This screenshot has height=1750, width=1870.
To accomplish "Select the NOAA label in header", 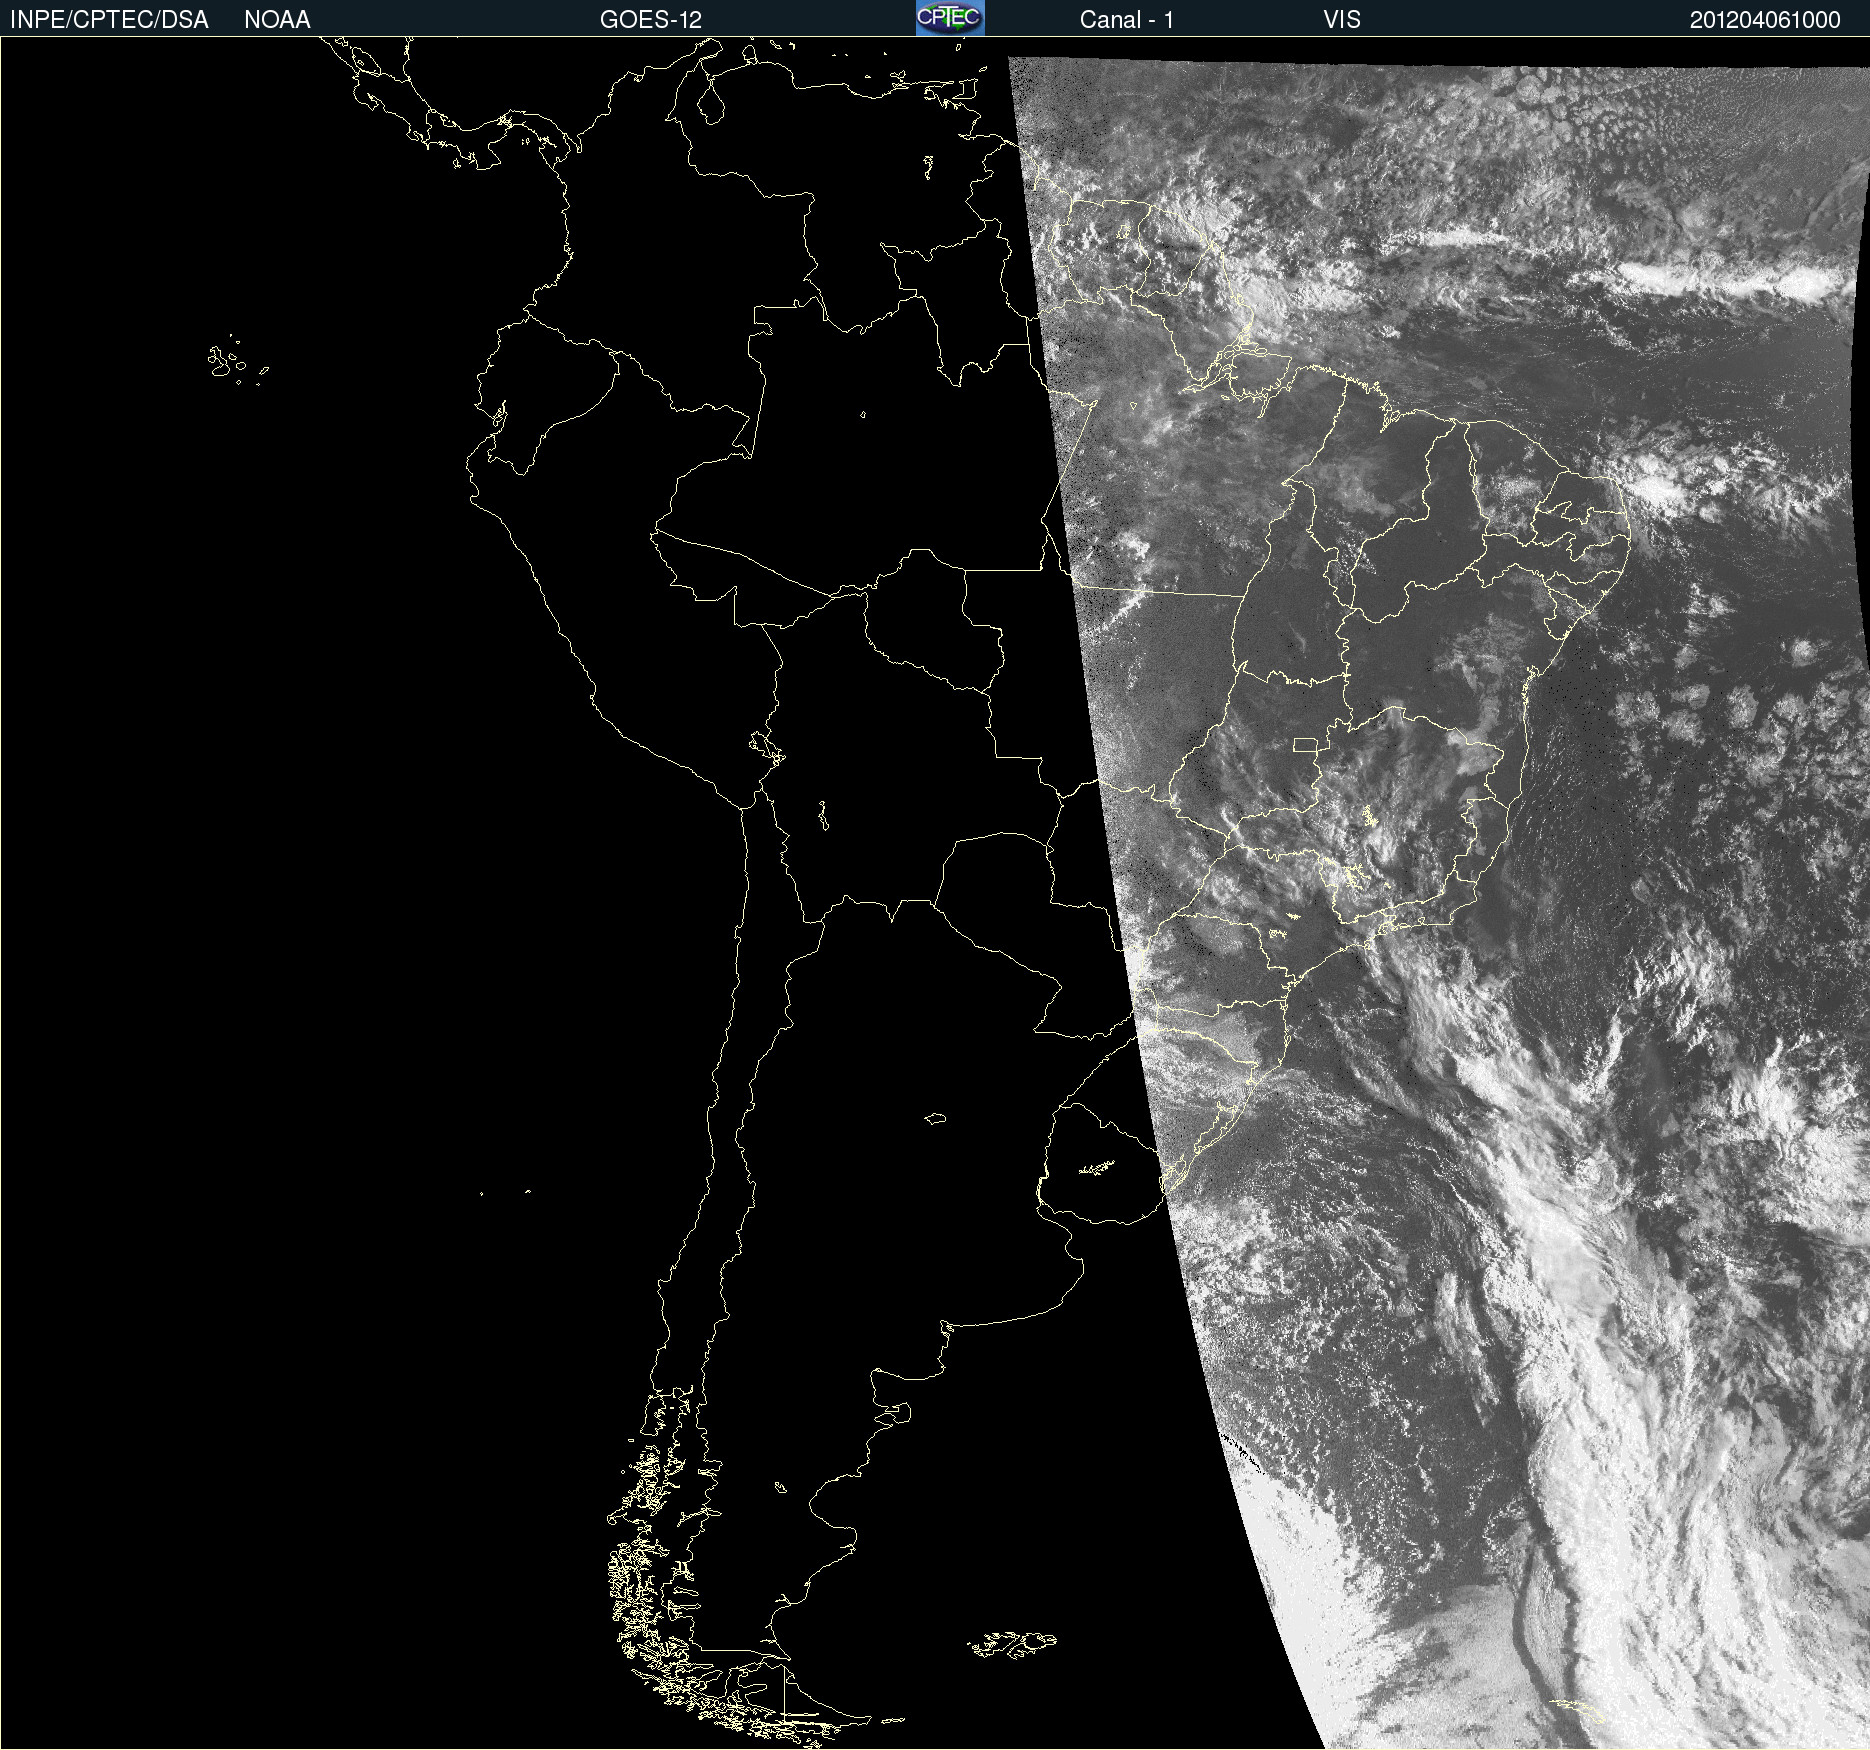I will (277, 20).
